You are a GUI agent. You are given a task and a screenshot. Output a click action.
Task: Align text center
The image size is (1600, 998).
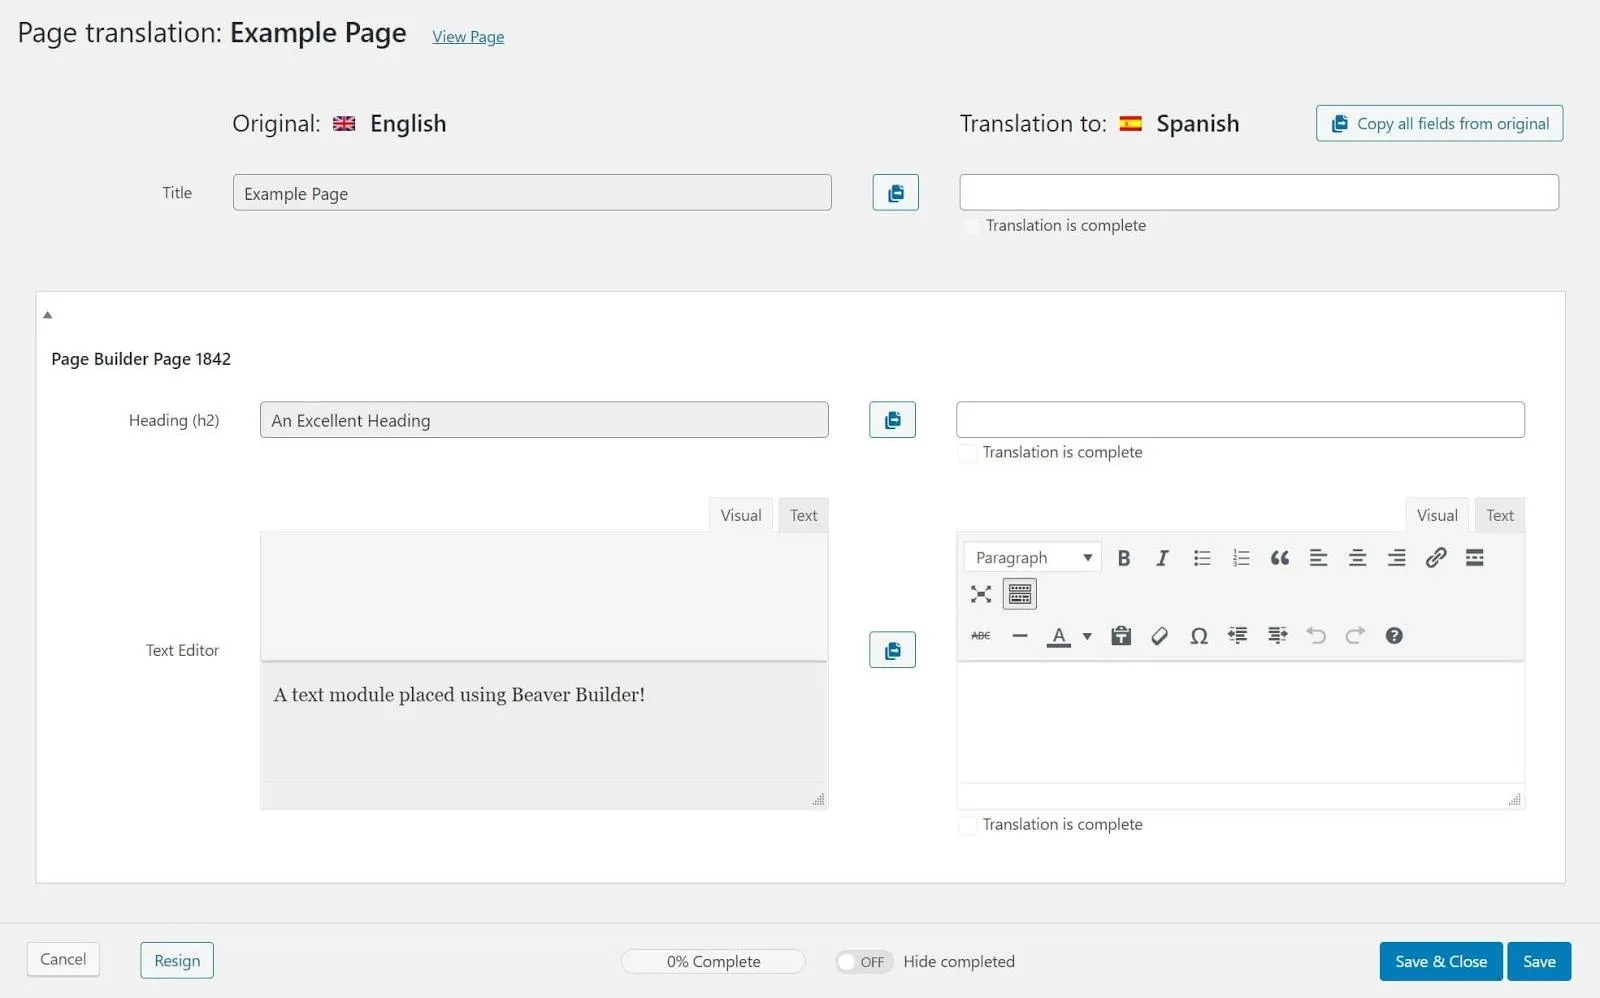coord(1357,558)
